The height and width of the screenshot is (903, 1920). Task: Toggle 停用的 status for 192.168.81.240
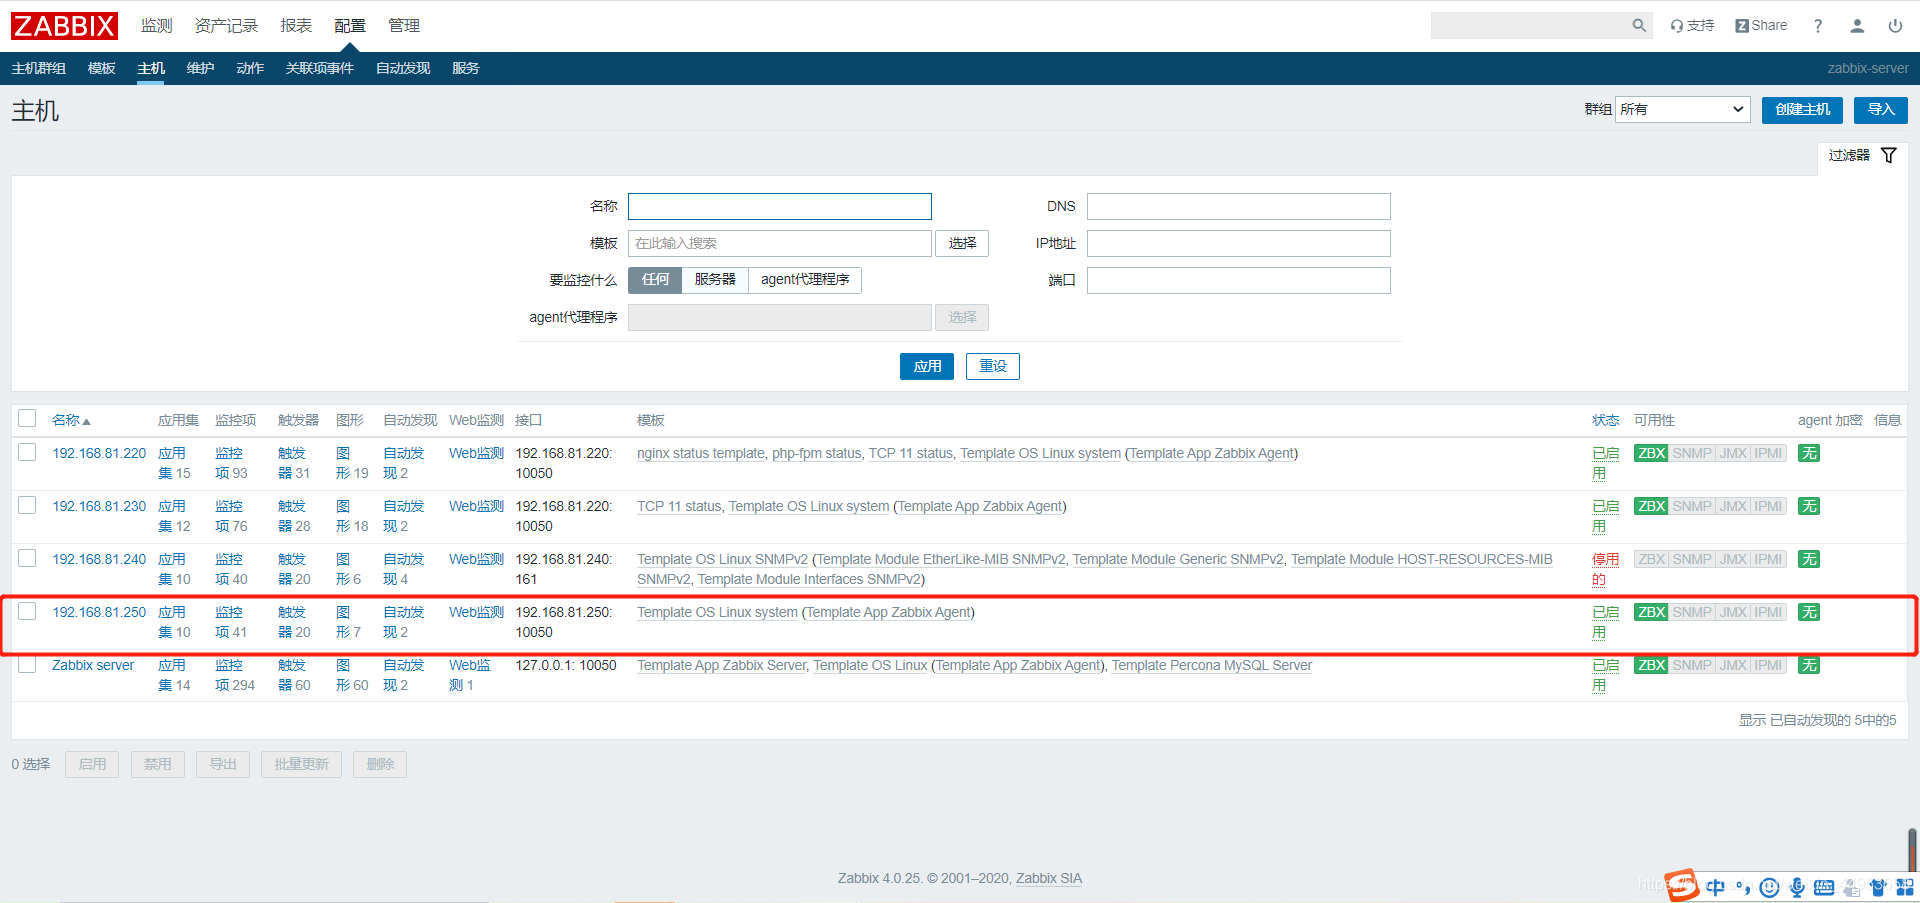click(x=1605, y=569)
